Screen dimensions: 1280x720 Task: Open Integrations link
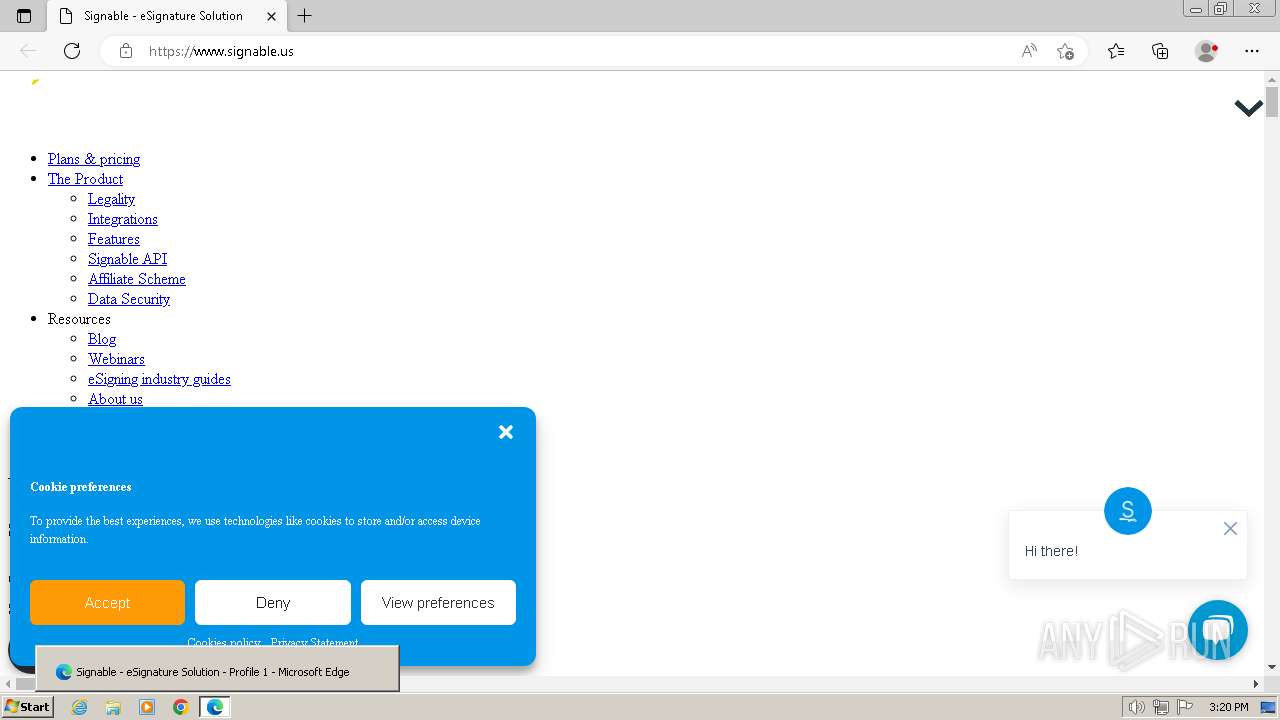pyautogui.click(x=122, y=219)
